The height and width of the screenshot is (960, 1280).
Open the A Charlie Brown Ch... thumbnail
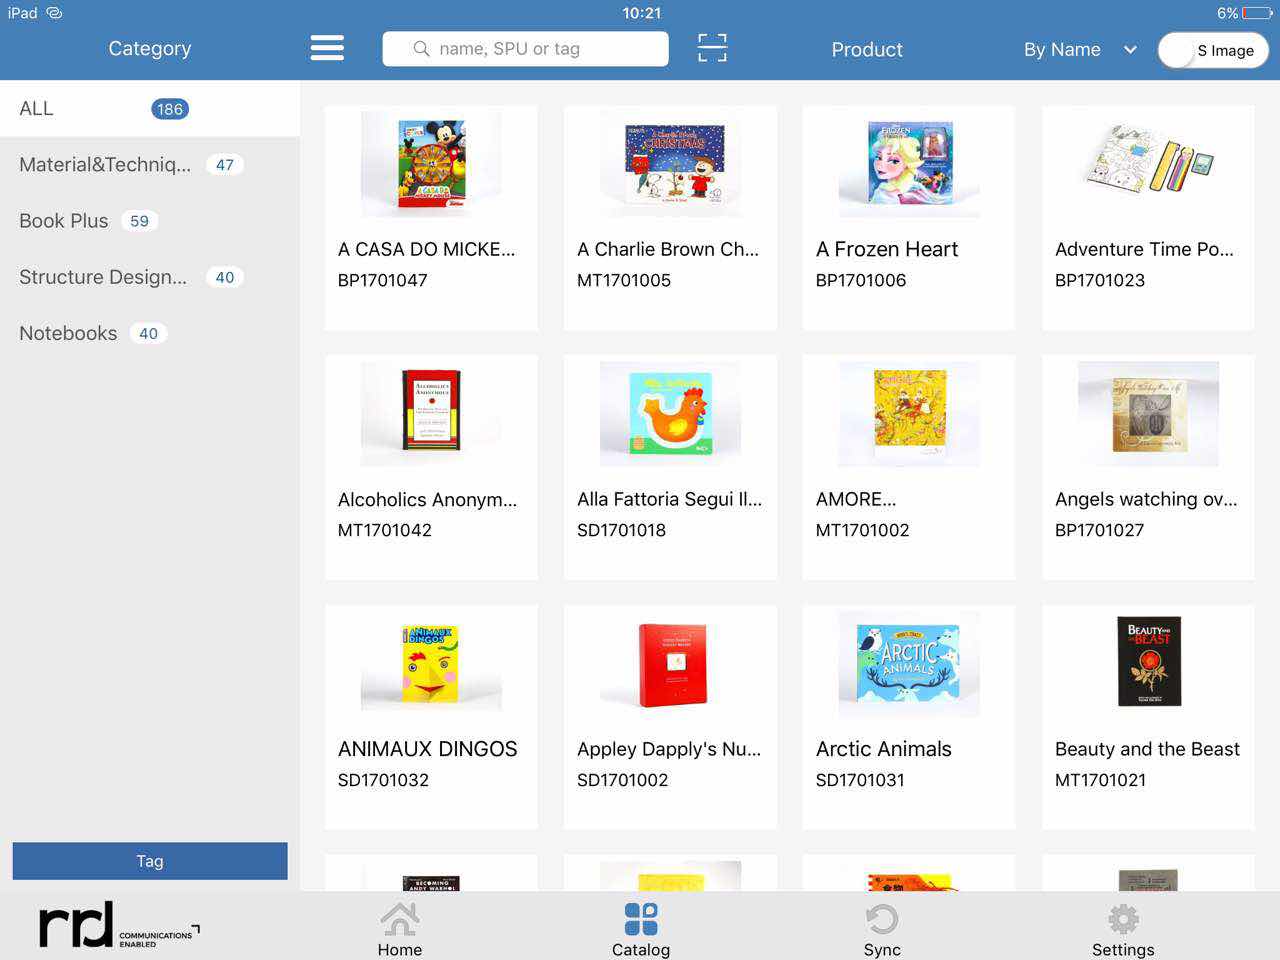click(x=670, y=163)
